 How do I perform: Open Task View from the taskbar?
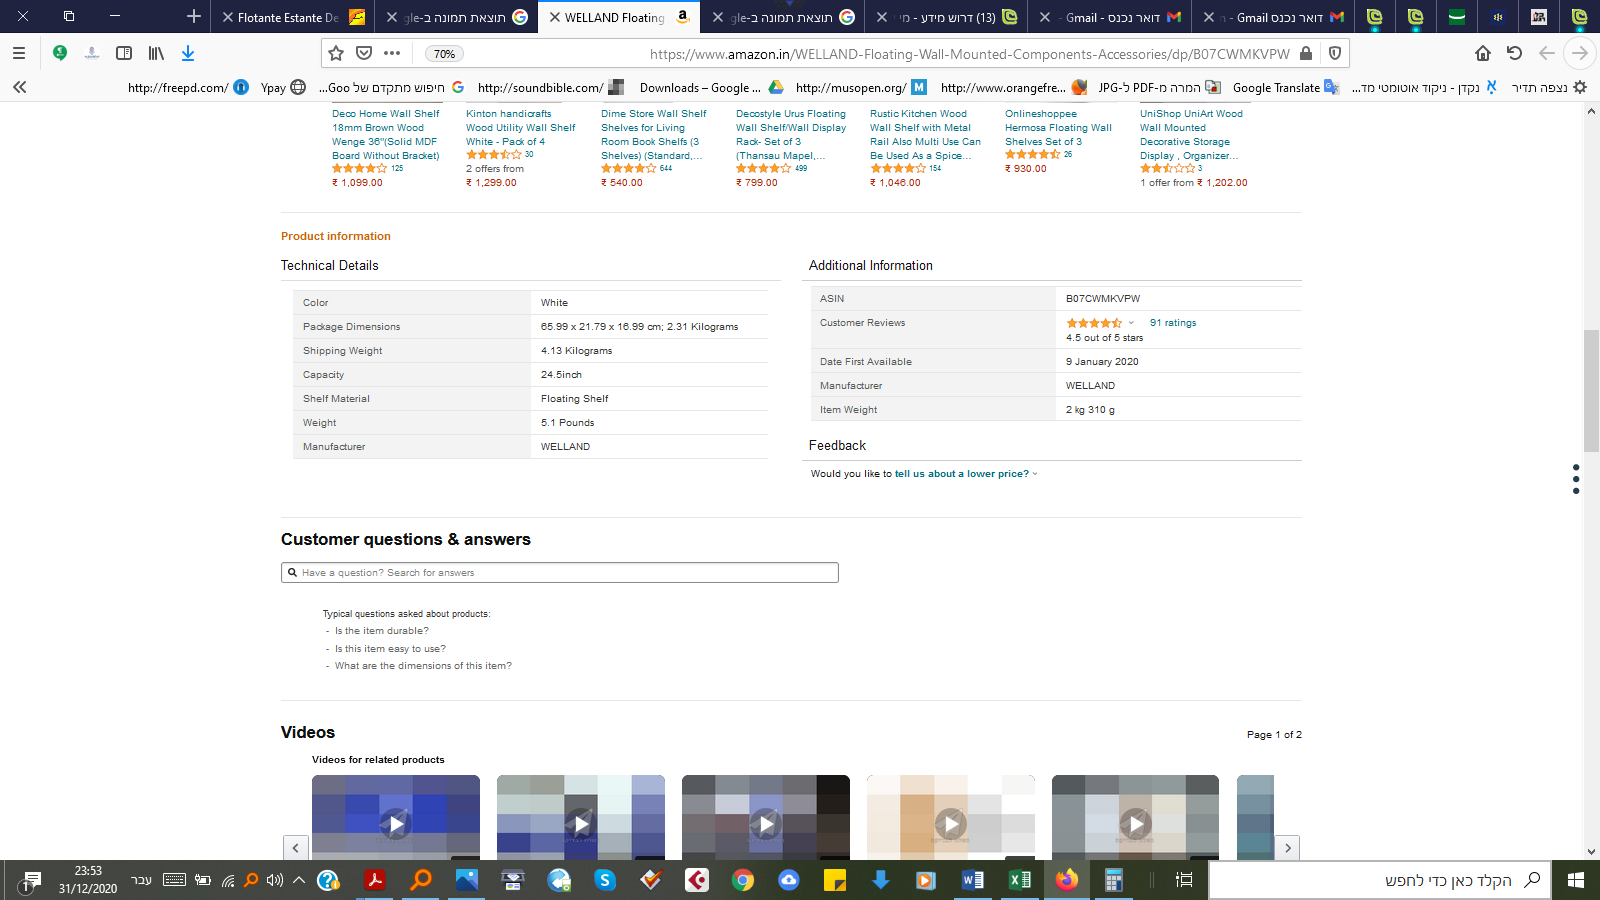point(1184,880)
